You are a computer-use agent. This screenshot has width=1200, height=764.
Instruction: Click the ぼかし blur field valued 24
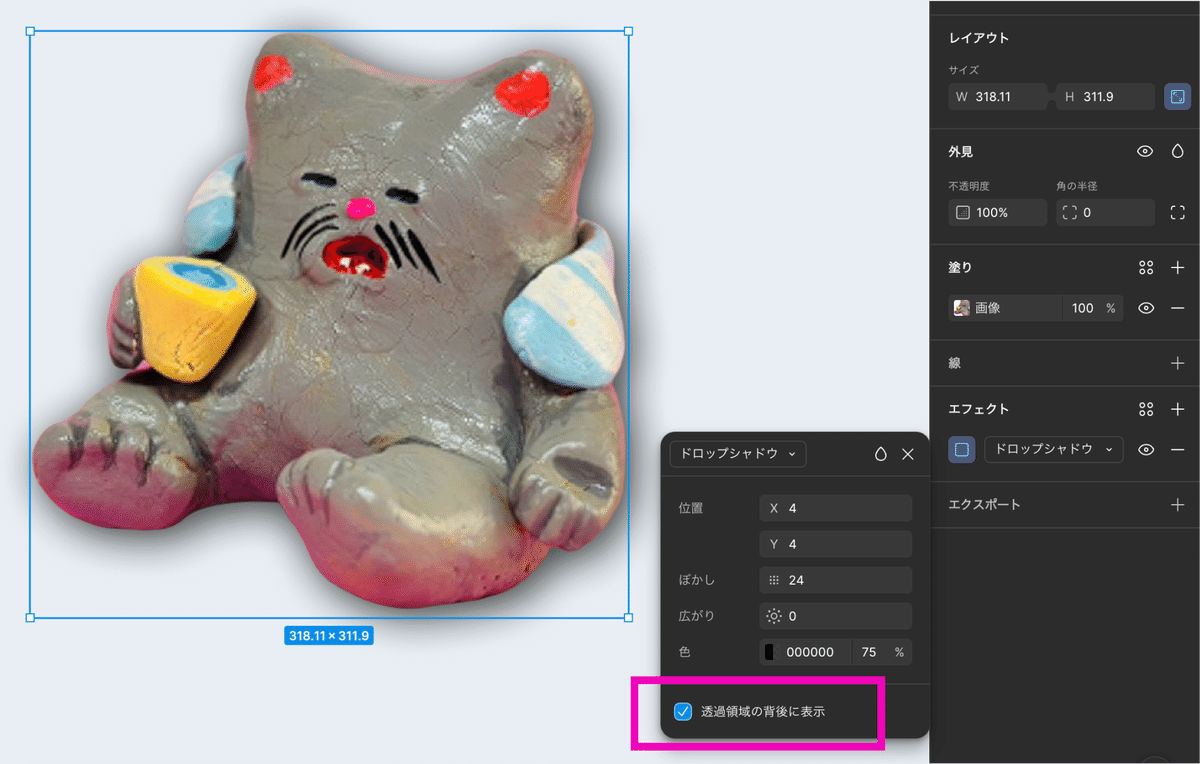pyautogui.click(x=836, y=580)
